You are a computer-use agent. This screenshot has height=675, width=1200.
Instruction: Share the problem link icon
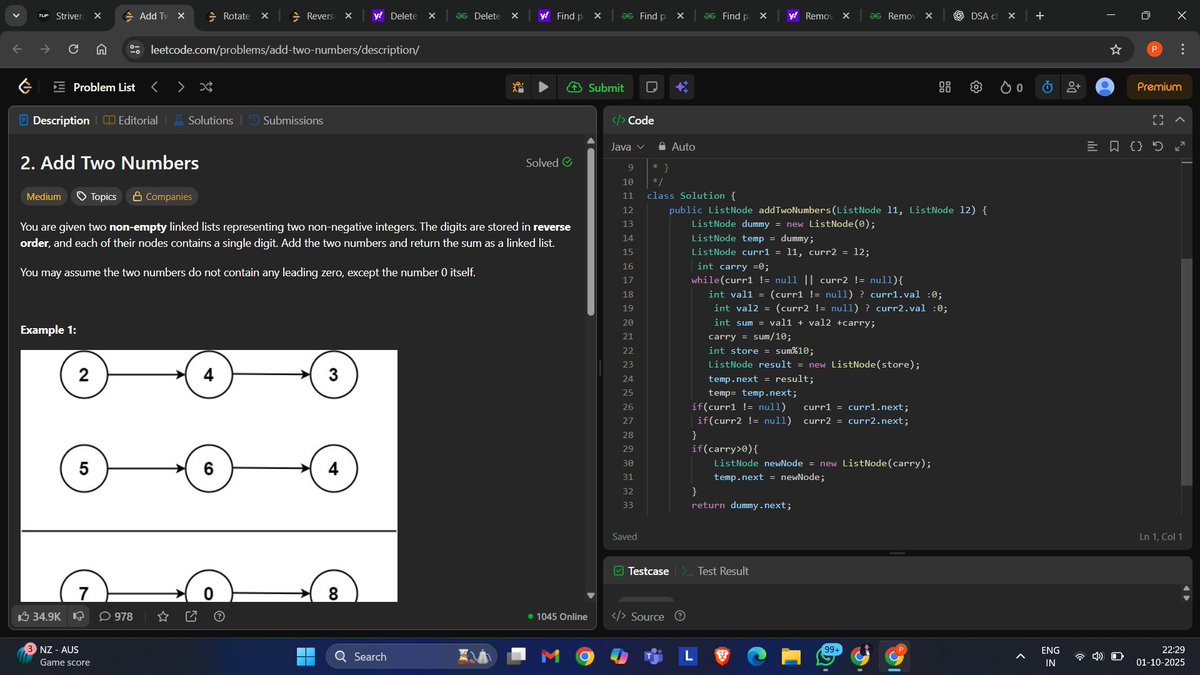[191, 616]
